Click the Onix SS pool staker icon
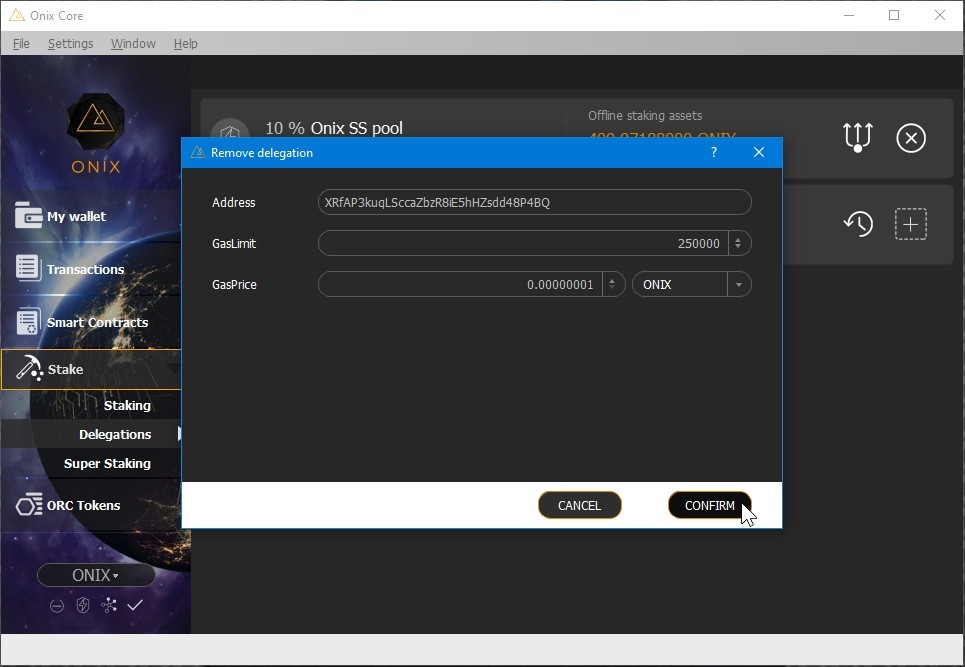The width and height of the screenshot is (965, 667). tap(230, 130)
